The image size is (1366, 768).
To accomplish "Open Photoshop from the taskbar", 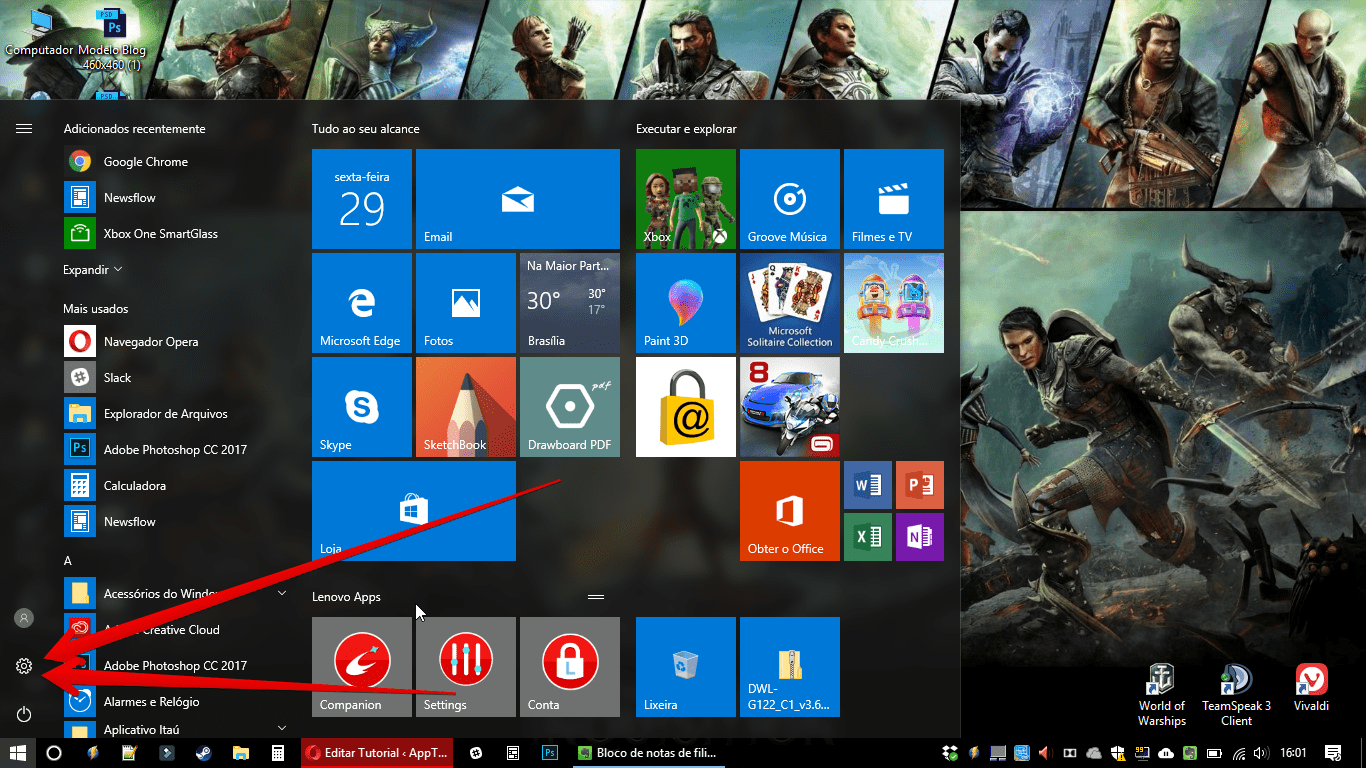I will 549,752.
